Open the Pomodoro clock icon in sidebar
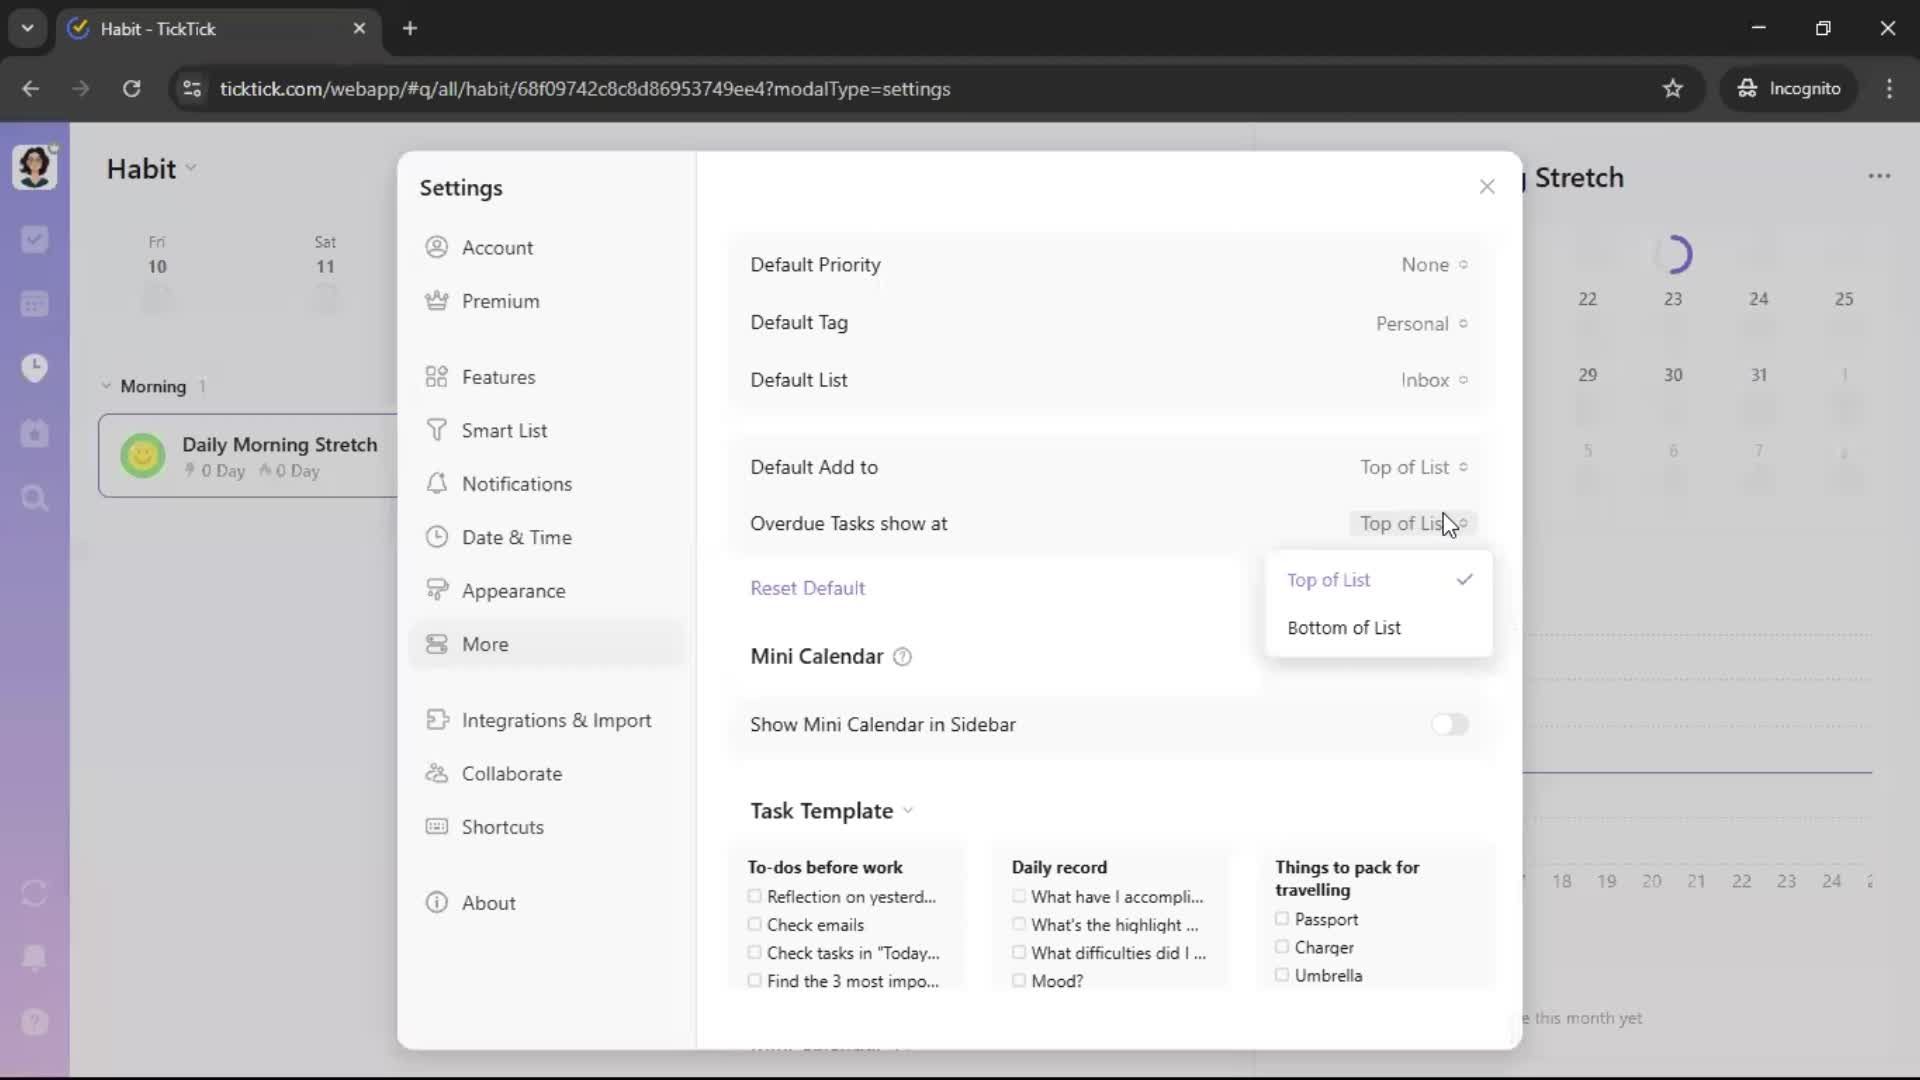The height and width of the screenshot is (1080, 1920). (35, 368)
